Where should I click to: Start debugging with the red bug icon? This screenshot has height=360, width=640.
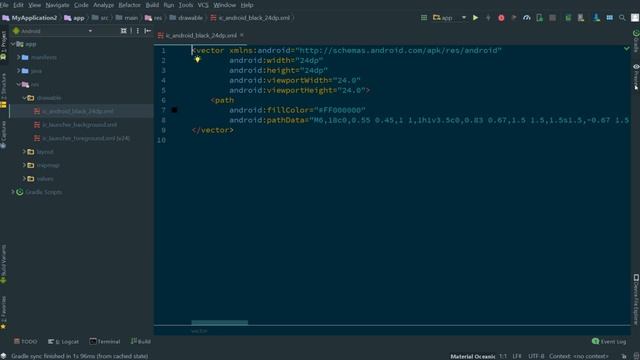click(501, 18)
